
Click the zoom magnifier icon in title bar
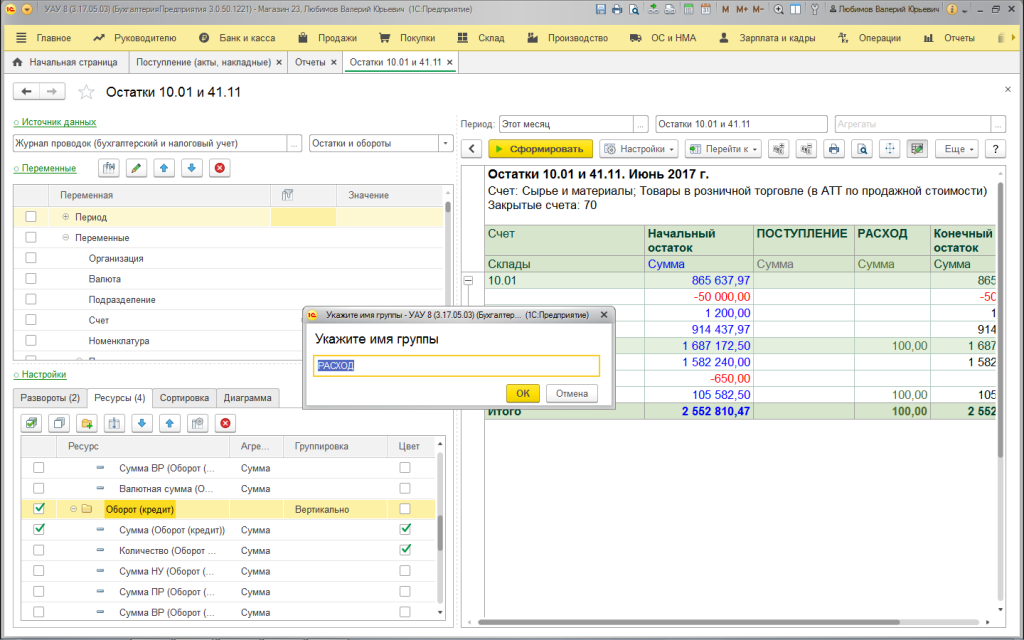tap(778, 10)
